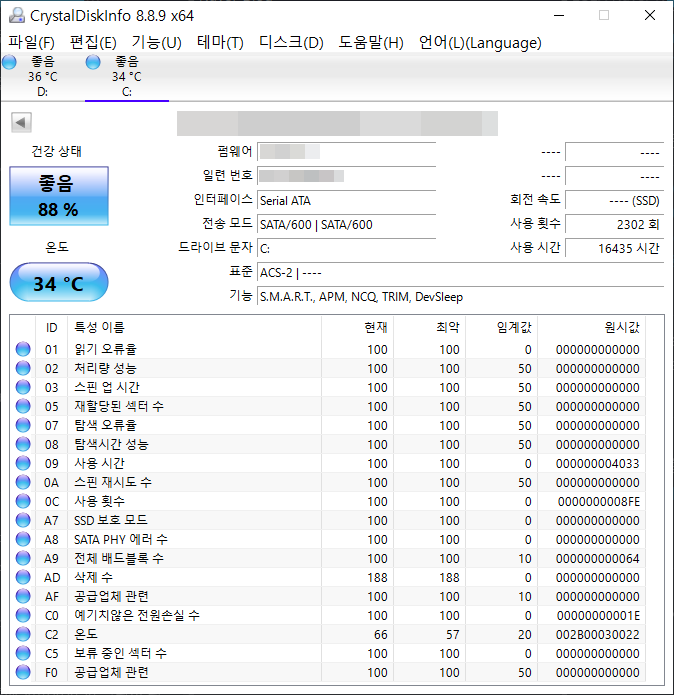Click status orb for C0 예기치않은 전원손실 수
This screenshot has width=674, height=695.
point(23,615)
